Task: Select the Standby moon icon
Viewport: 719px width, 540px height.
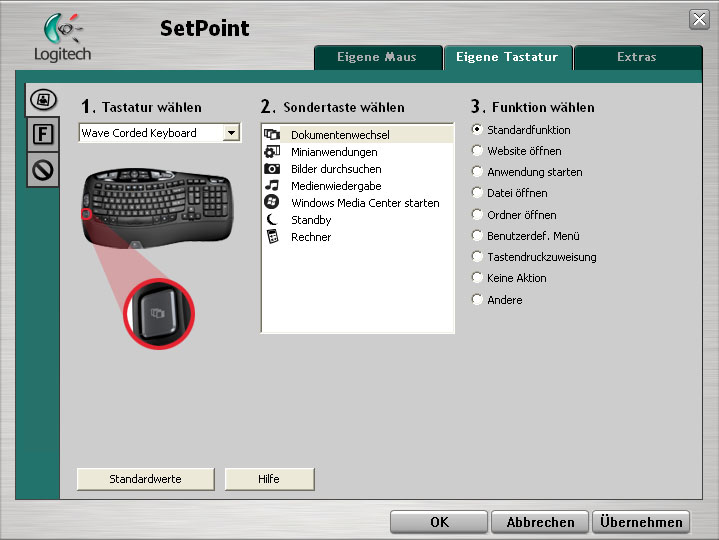Action: 271,220
